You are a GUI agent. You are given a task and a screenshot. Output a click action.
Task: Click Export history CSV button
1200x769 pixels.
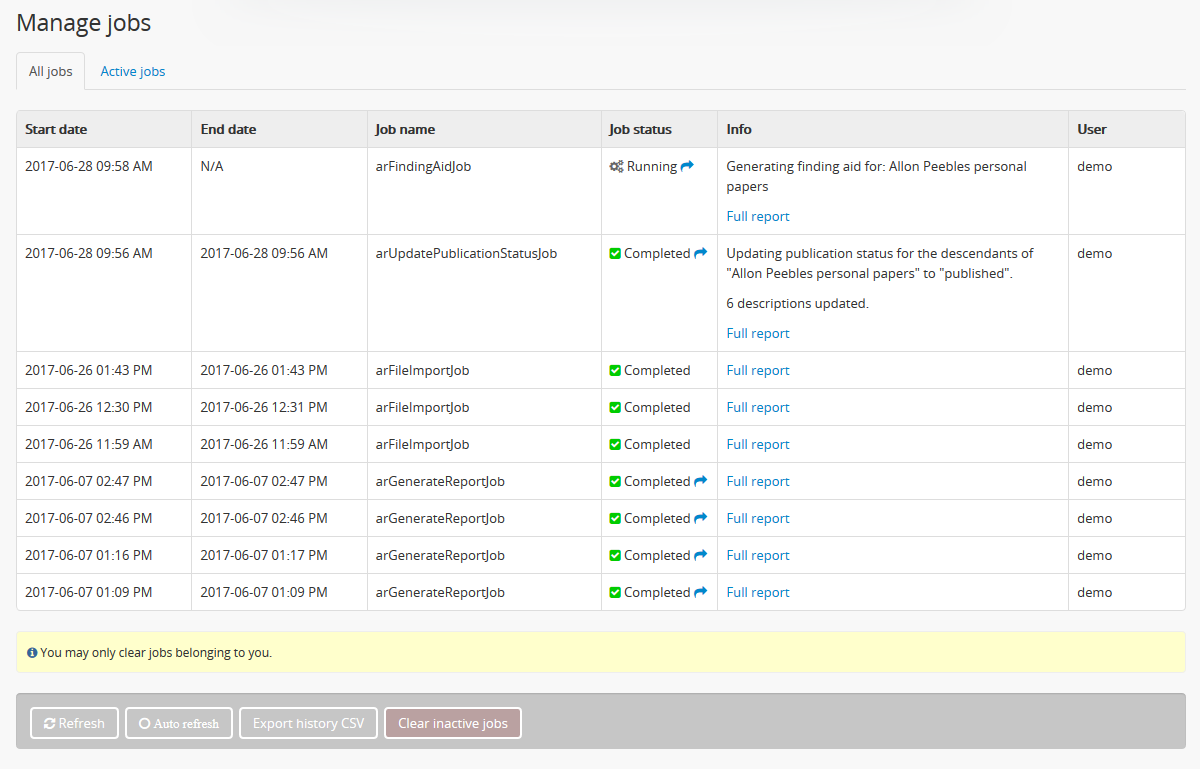308,723
